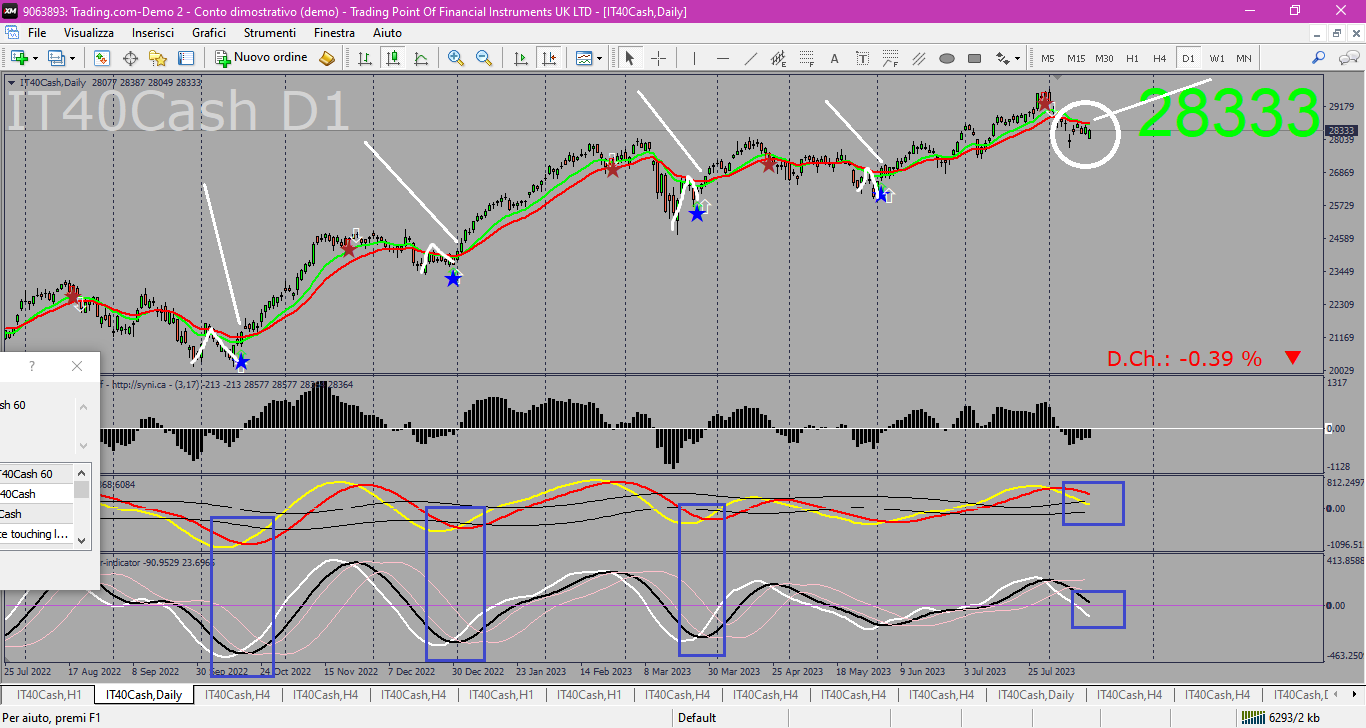
Task: Switch chart to line chart mode
Action: 422,58
